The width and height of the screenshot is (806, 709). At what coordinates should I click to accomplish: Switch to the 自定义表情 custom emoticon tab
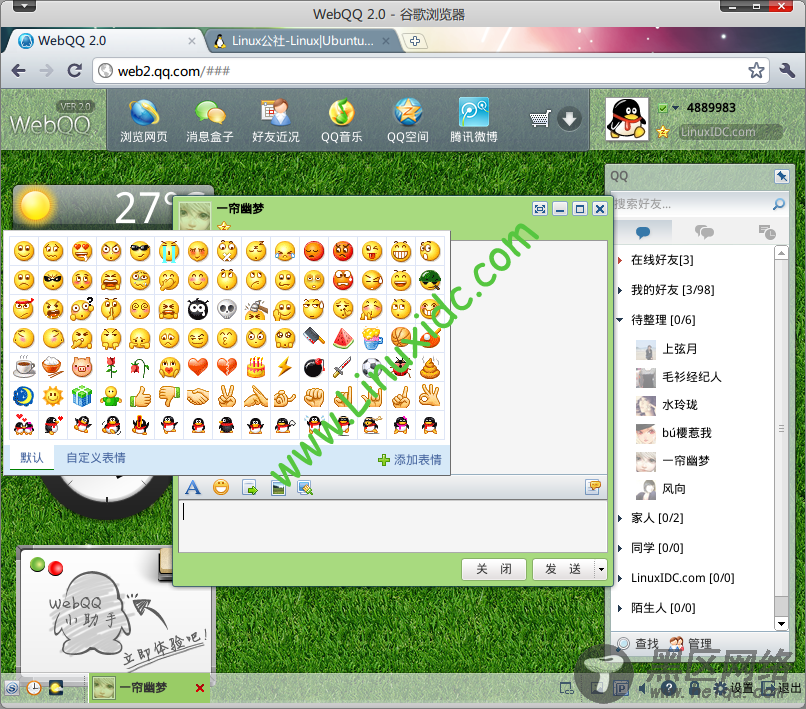point(96,458)
